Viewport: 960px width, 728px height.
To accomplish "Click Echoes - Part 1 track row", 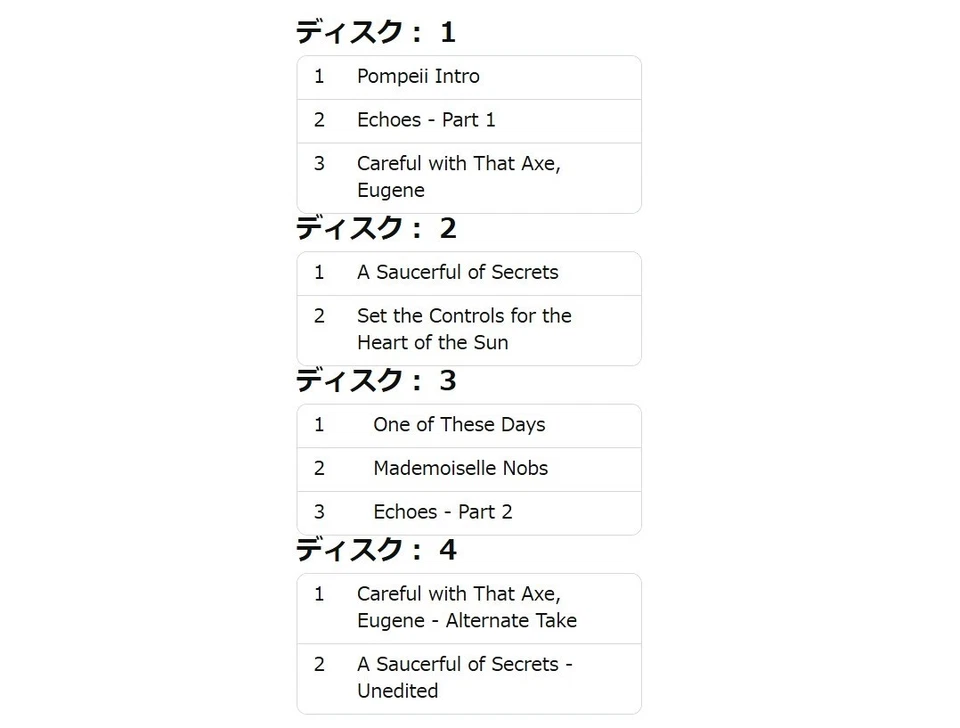I will (x=469, y=121).
